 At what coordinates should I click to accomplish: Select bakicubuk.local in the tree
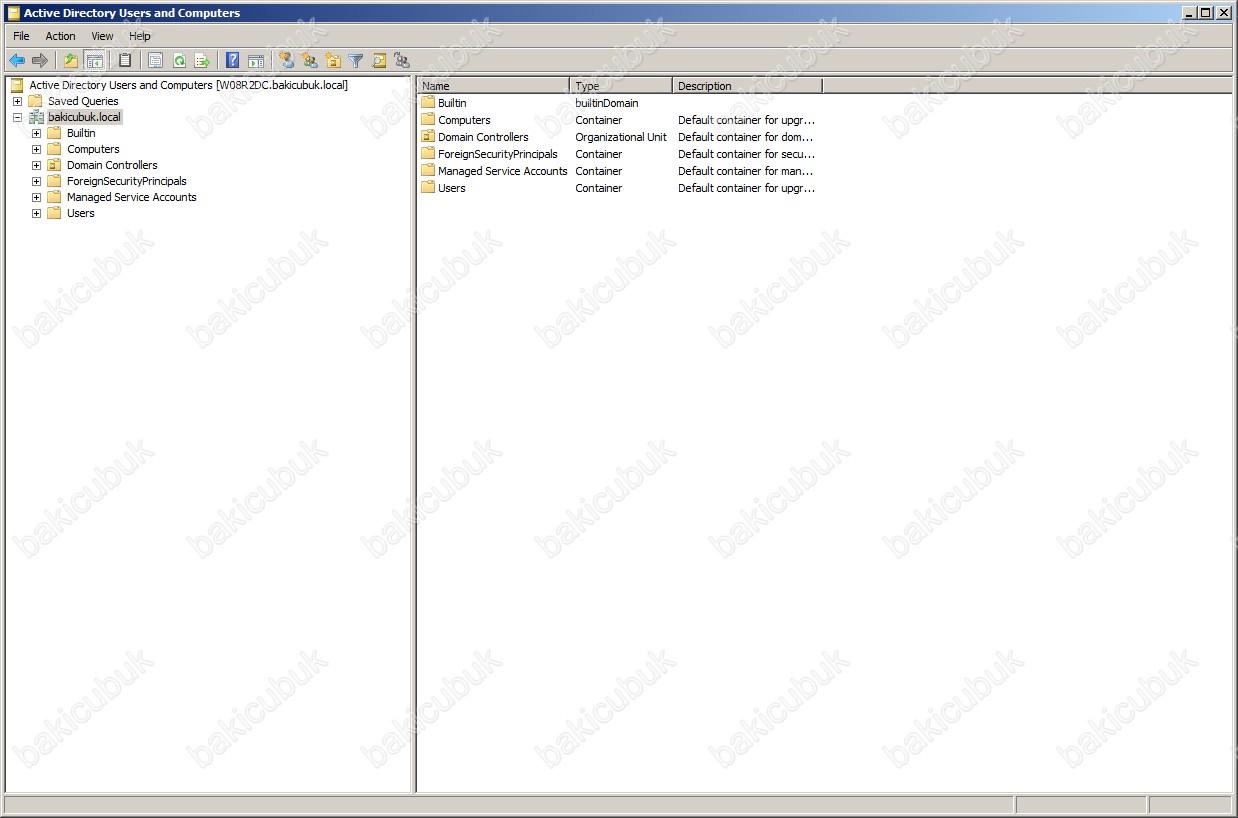[x=84, y=117]
